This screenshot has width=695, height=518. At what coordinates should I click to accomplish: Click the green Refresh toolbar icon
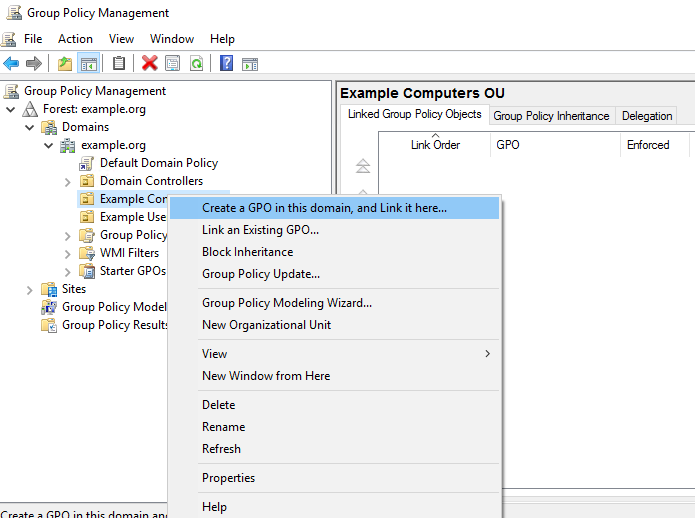(x=197, y=63)
